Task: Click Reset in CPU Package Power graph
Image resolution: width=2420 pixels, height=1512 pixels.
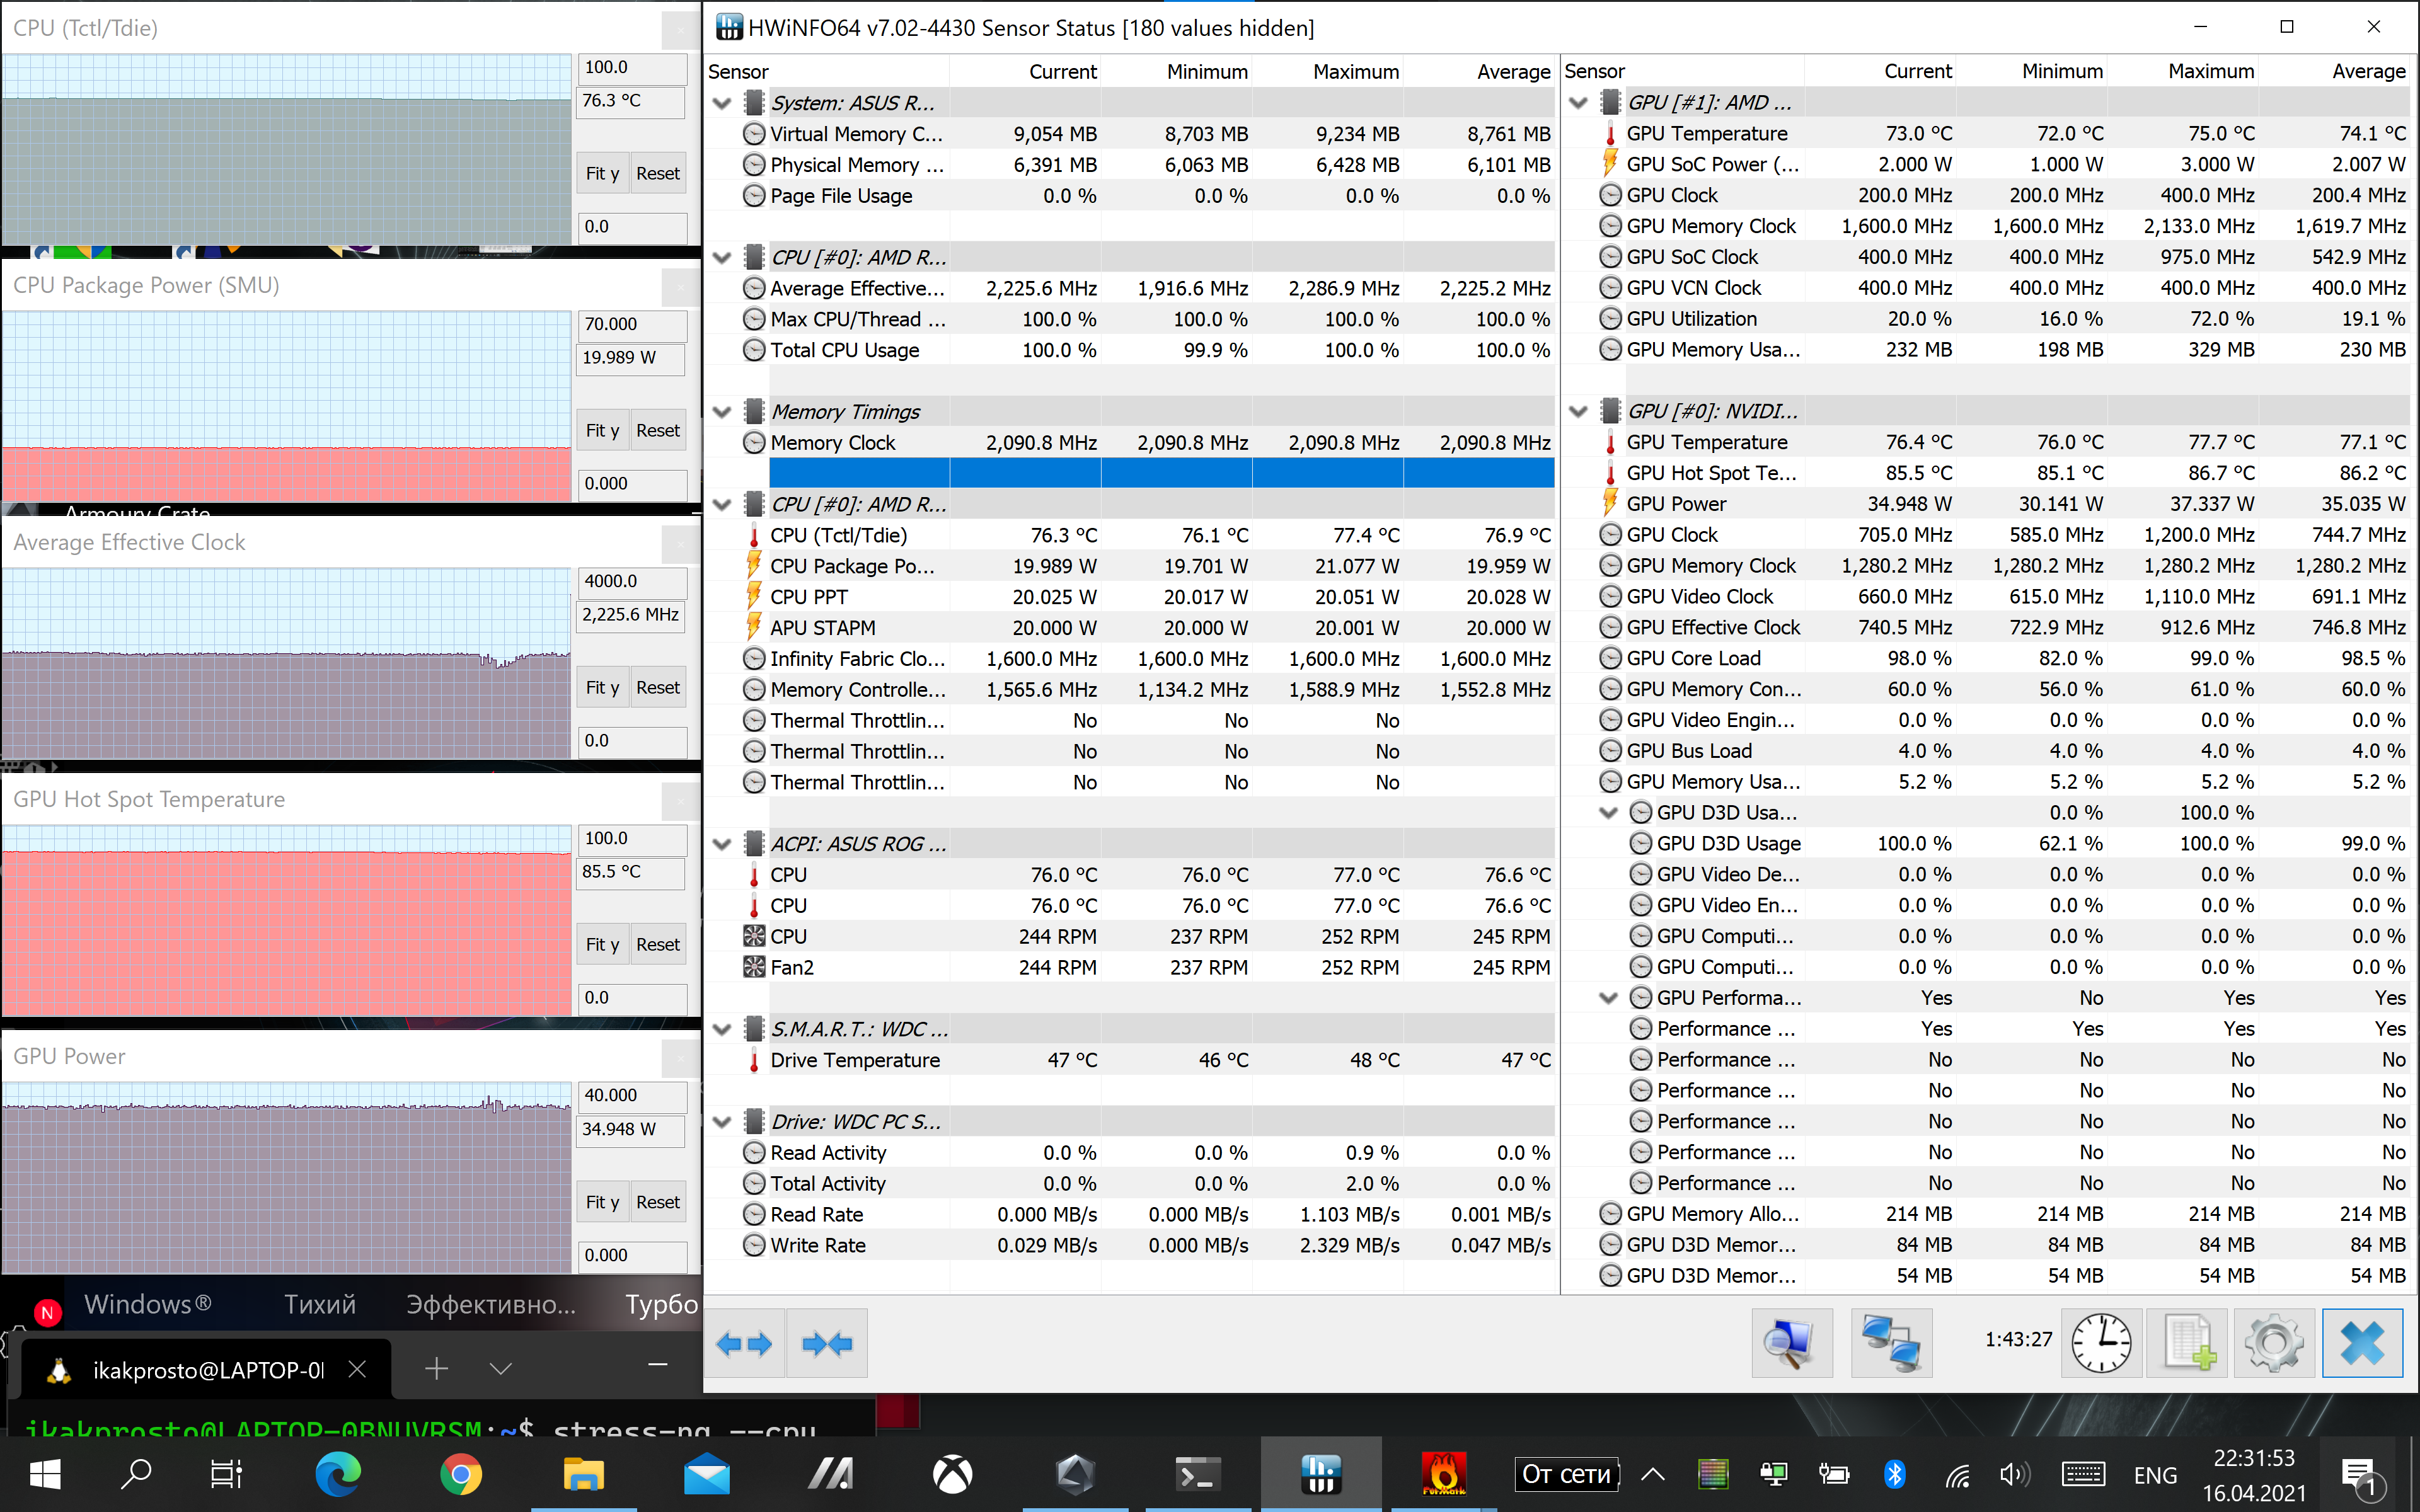Action: (658, 430)
